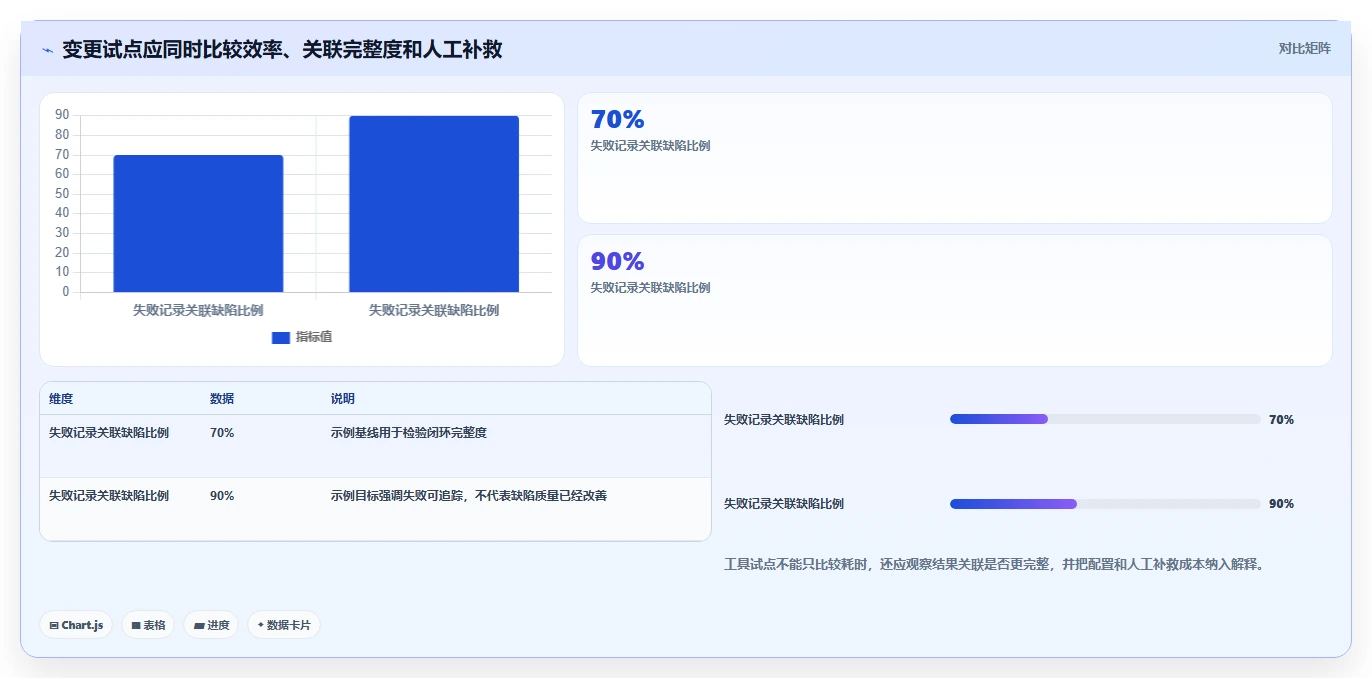Click the 数据卡片 tag chip
1372x678 pixels.
click(284, 625)
